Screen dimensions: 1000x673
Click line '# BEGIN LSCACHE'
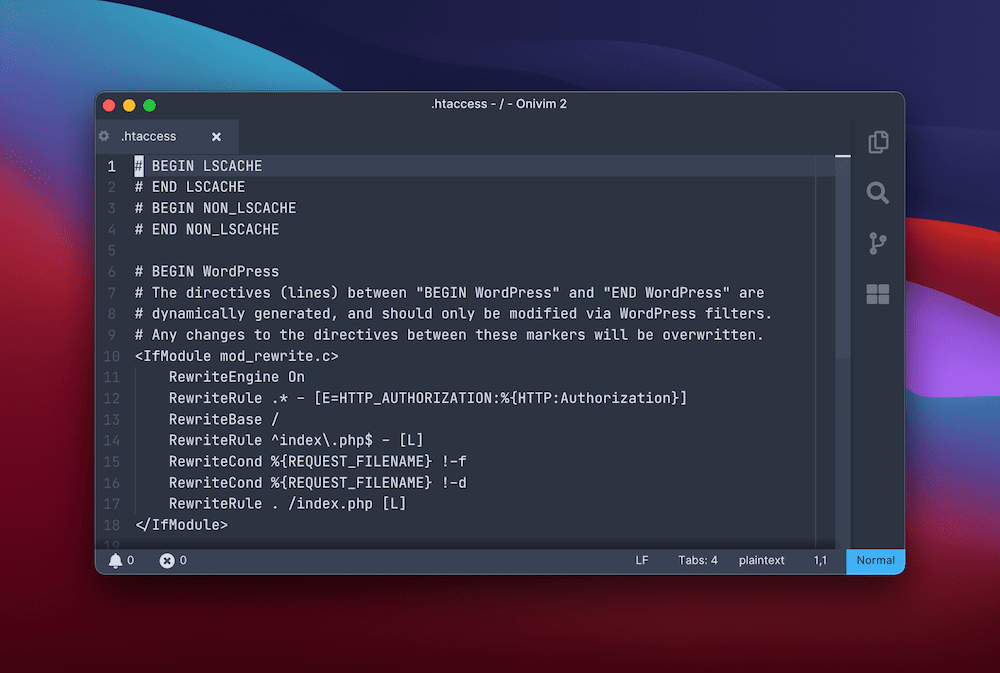coord(198,166)
